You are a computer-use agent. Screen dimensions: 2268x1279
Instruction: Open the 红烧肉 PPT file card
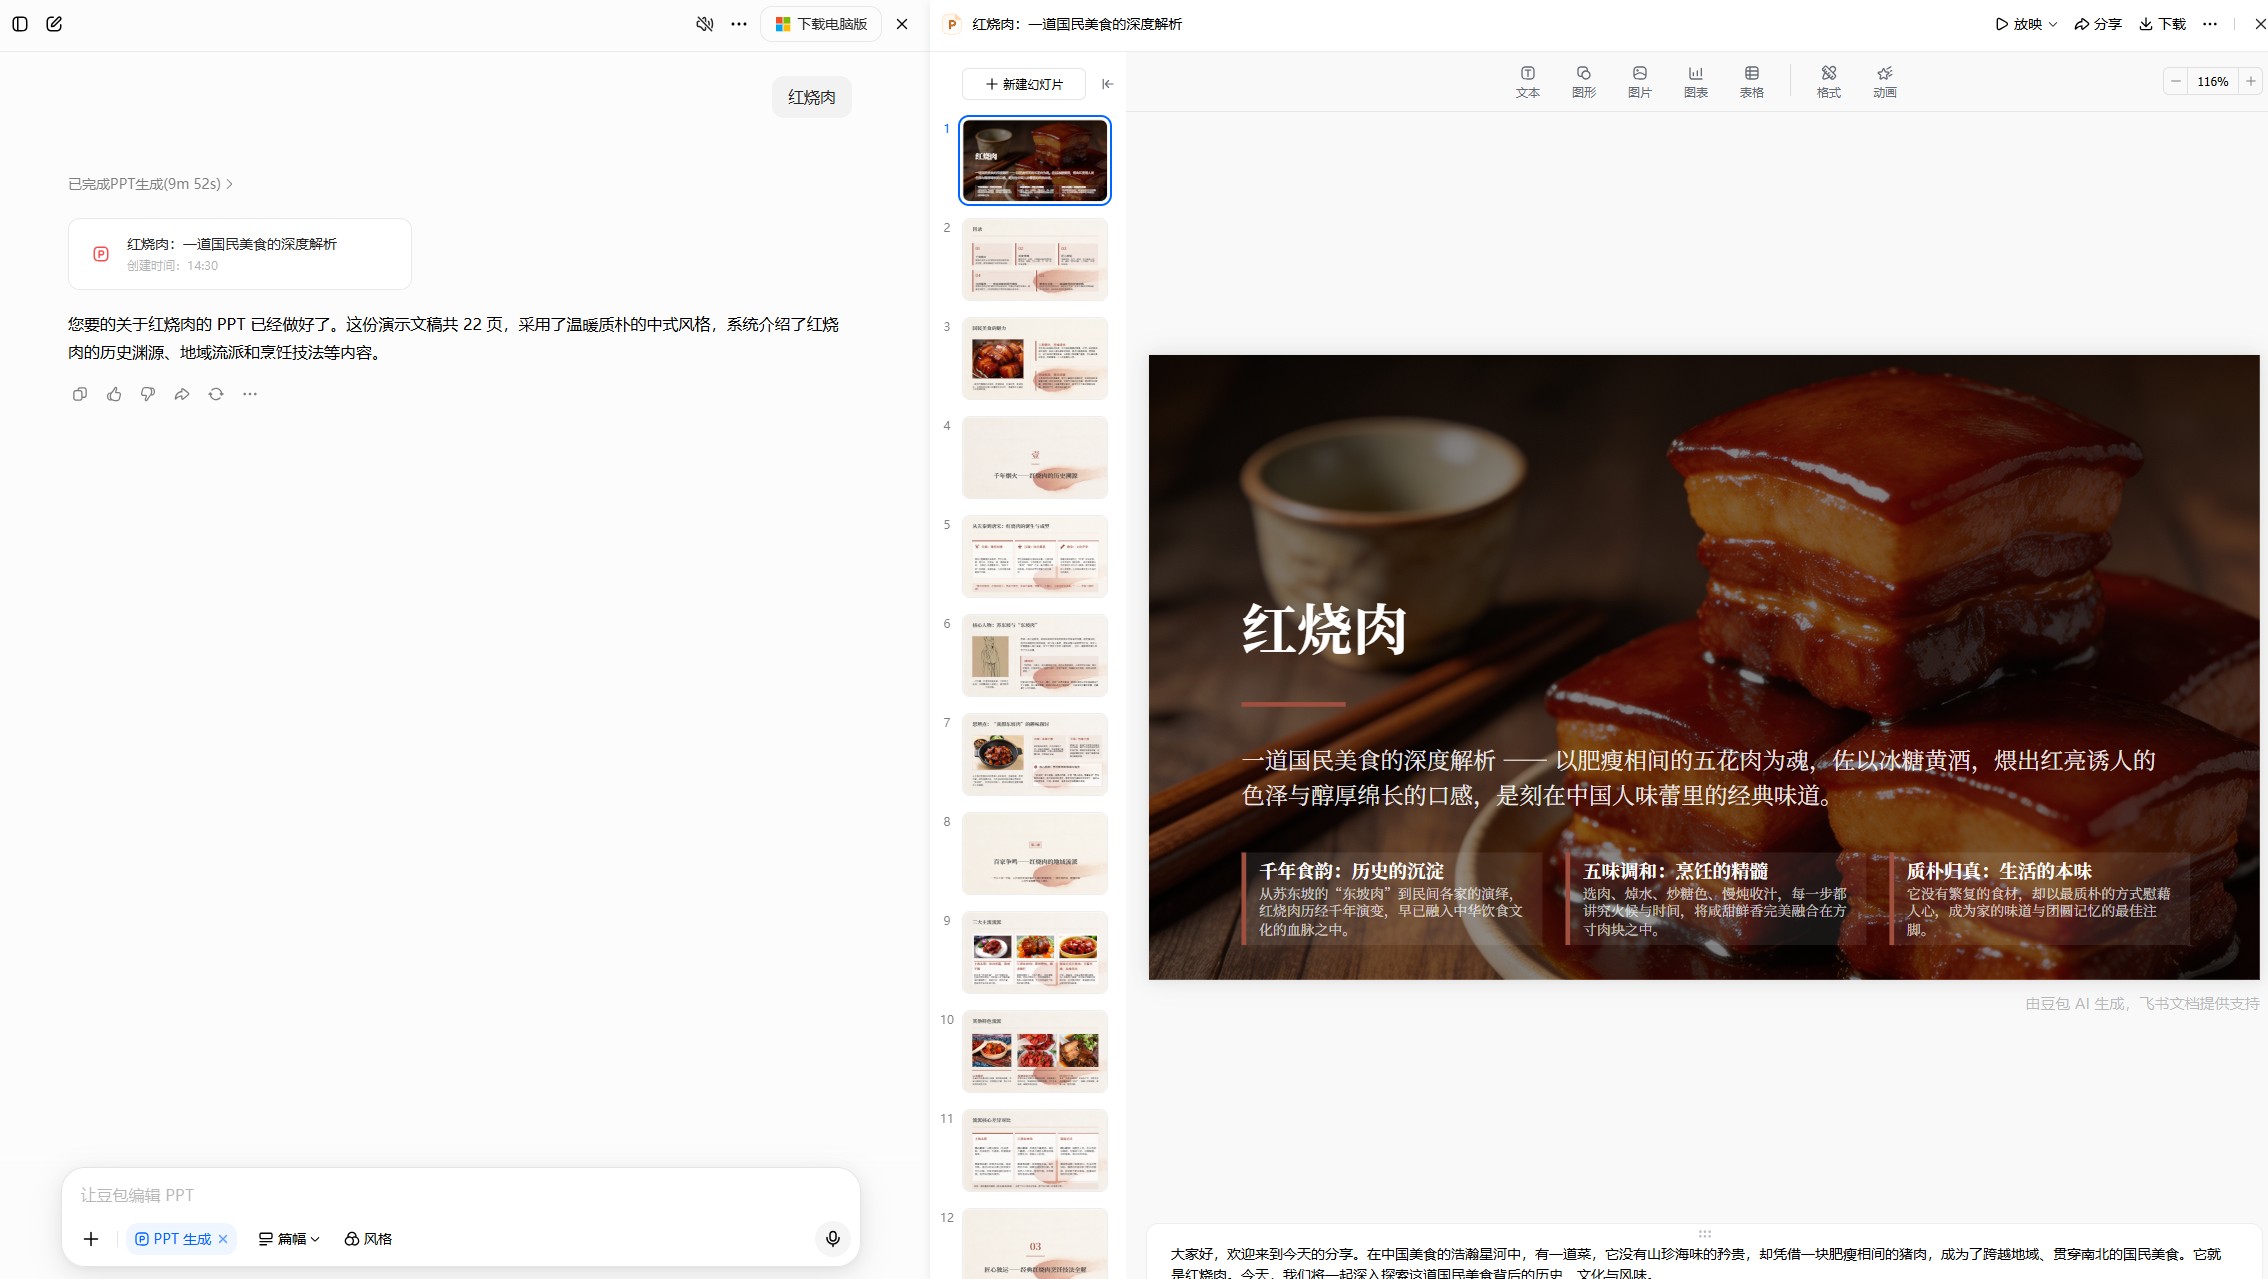240,254
